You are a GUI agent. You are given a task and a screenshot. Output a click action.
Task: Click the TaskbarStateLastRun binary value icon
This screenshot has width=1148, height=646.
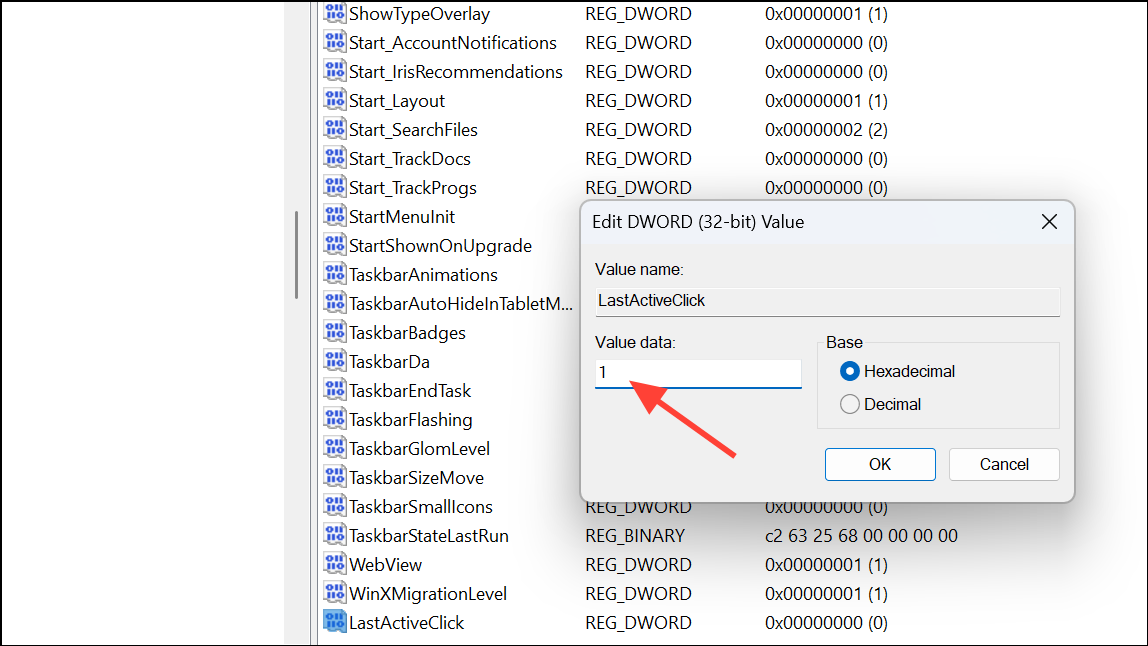tap(334, 535)
